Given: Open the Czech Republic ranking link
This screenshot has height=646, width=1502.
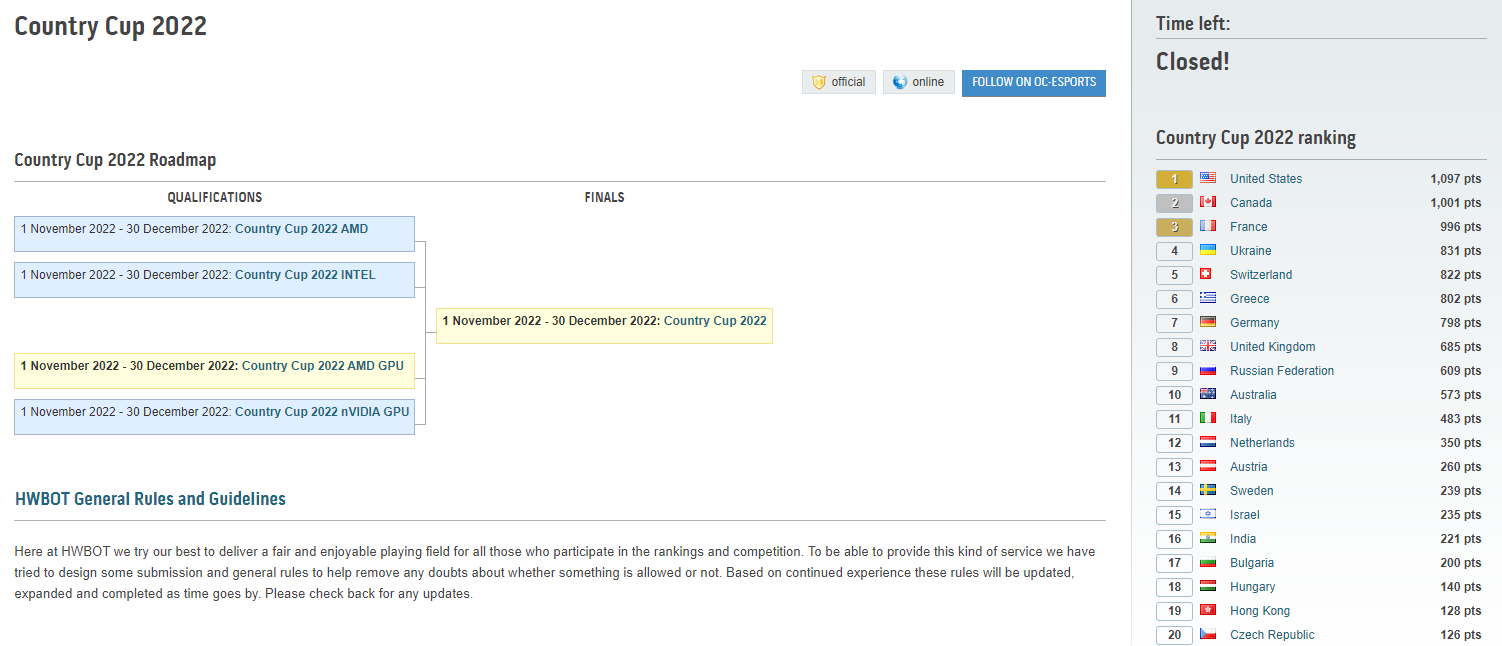Looking at the screenshot, I should [1272, 635].
